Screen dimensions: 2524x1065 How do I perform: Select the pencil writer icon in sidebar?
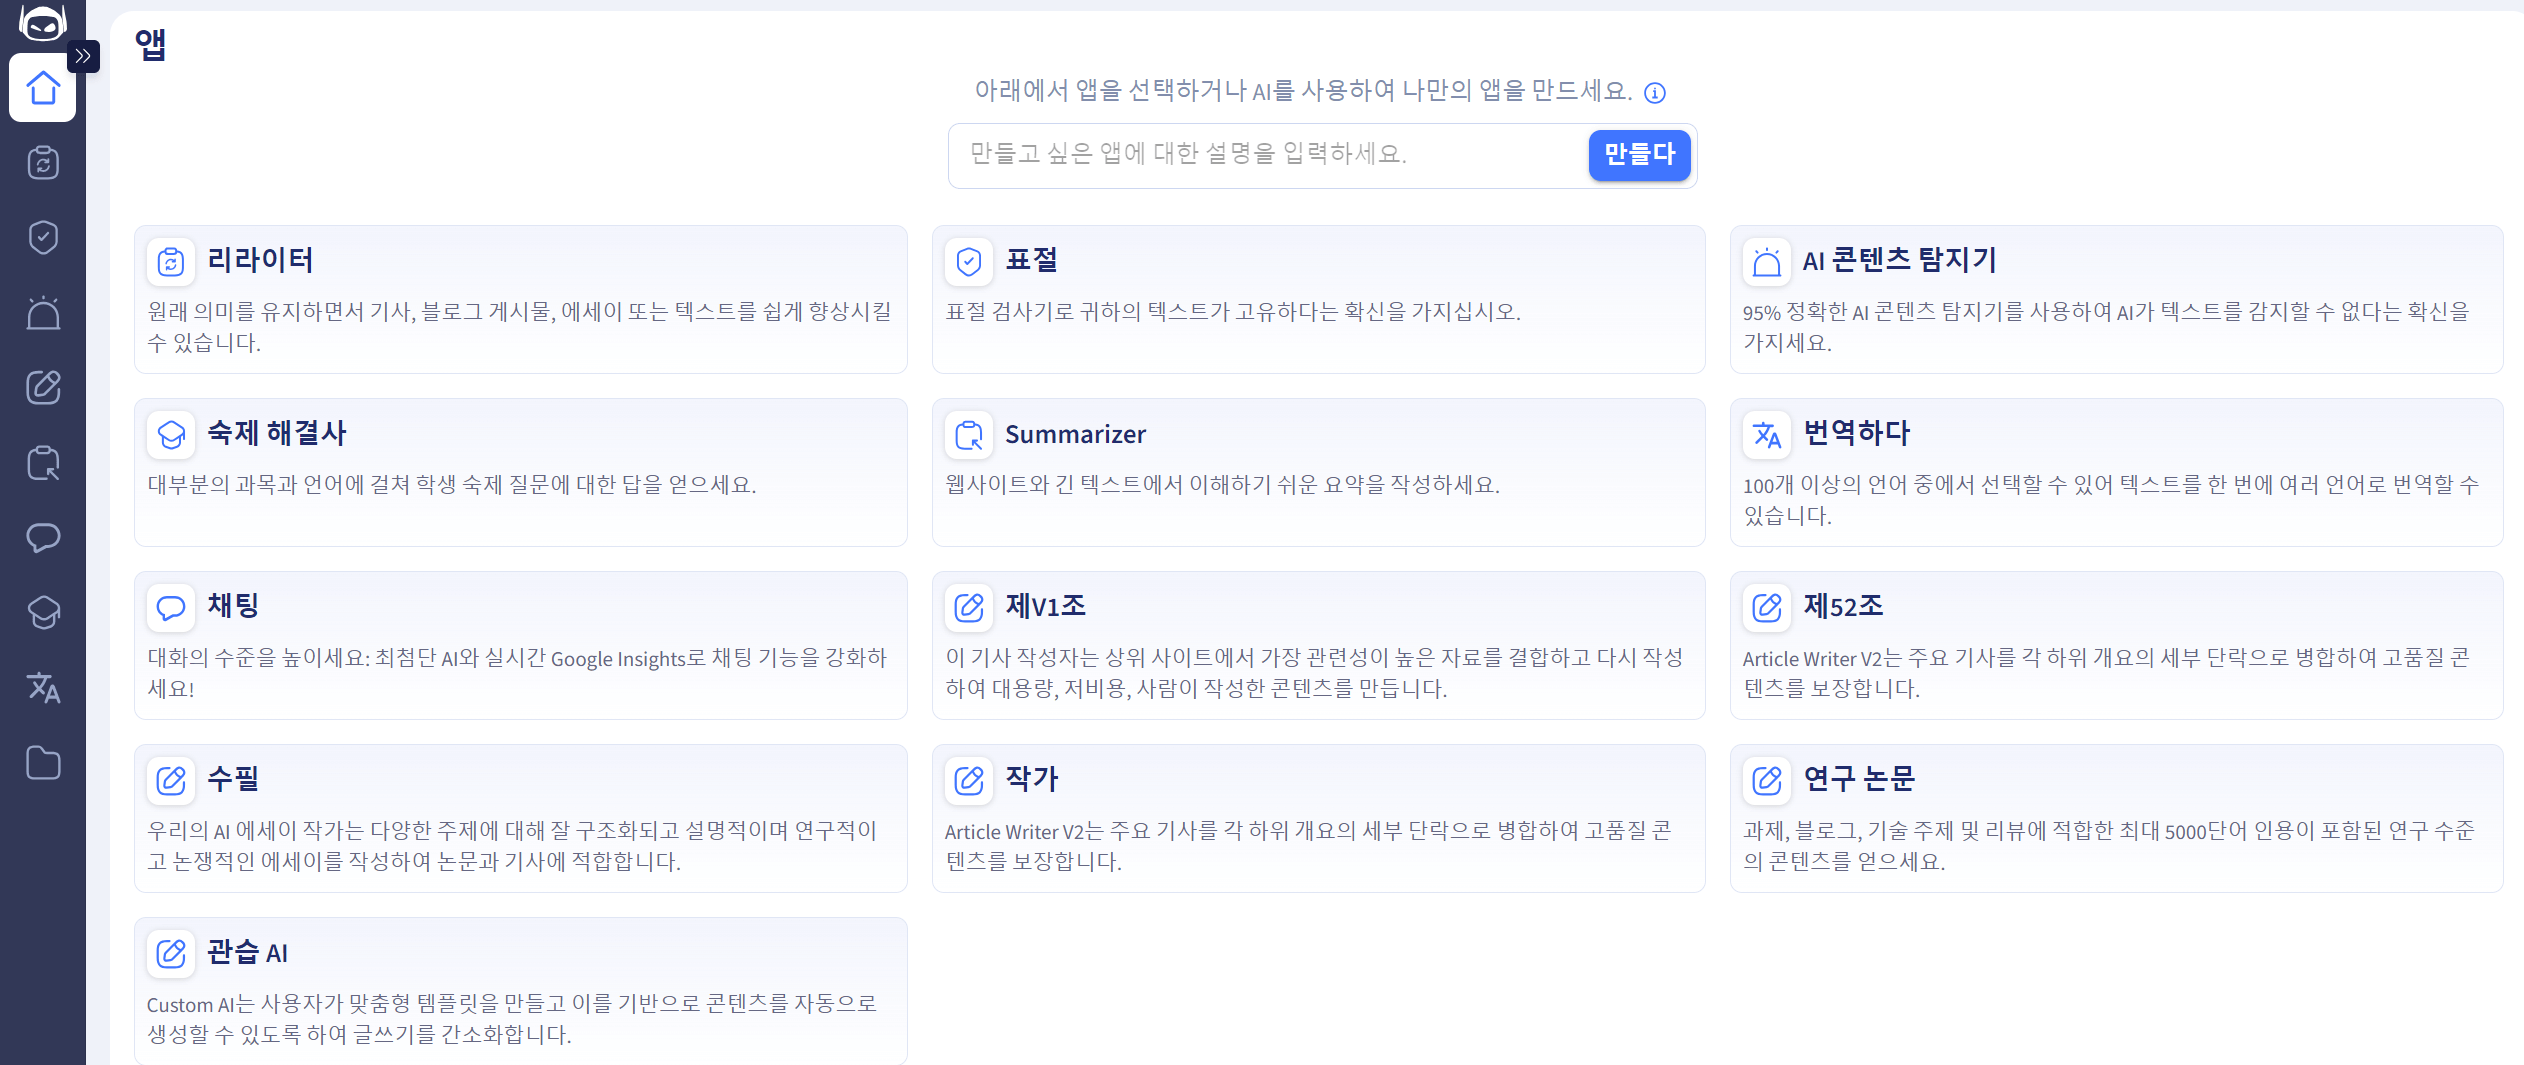42,388
